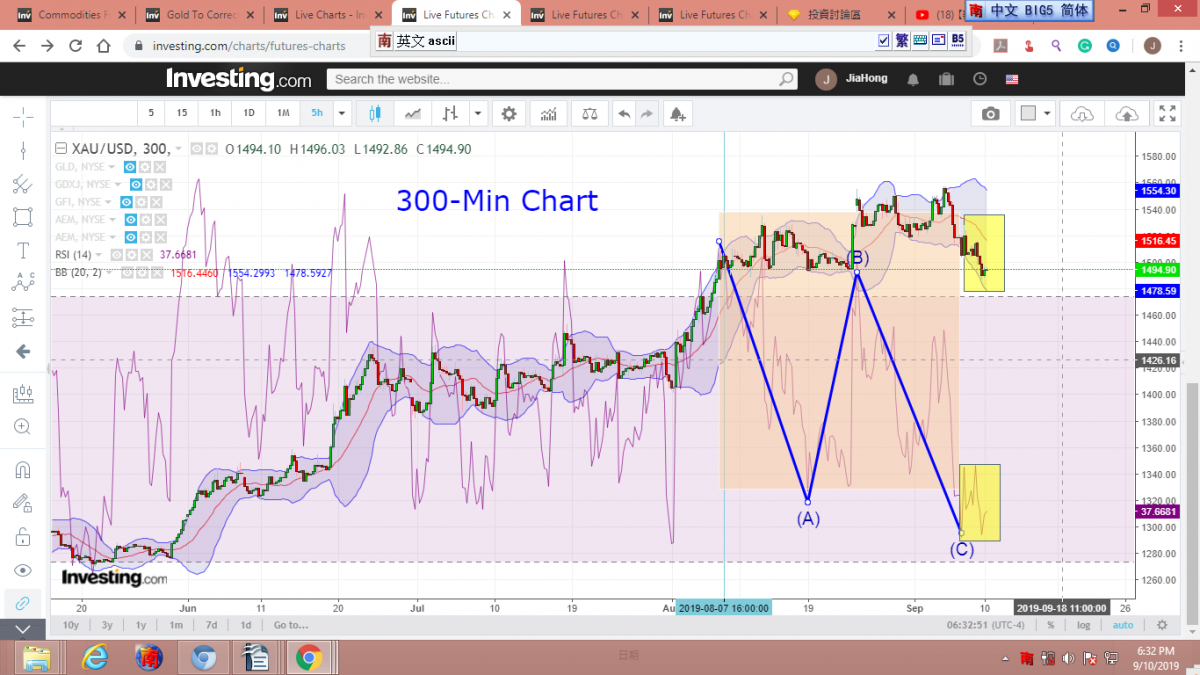The height and width of the screenshot is (675, 1200).
Task: Toggle lock all drawing tools
Action: (x=23, y=537)
